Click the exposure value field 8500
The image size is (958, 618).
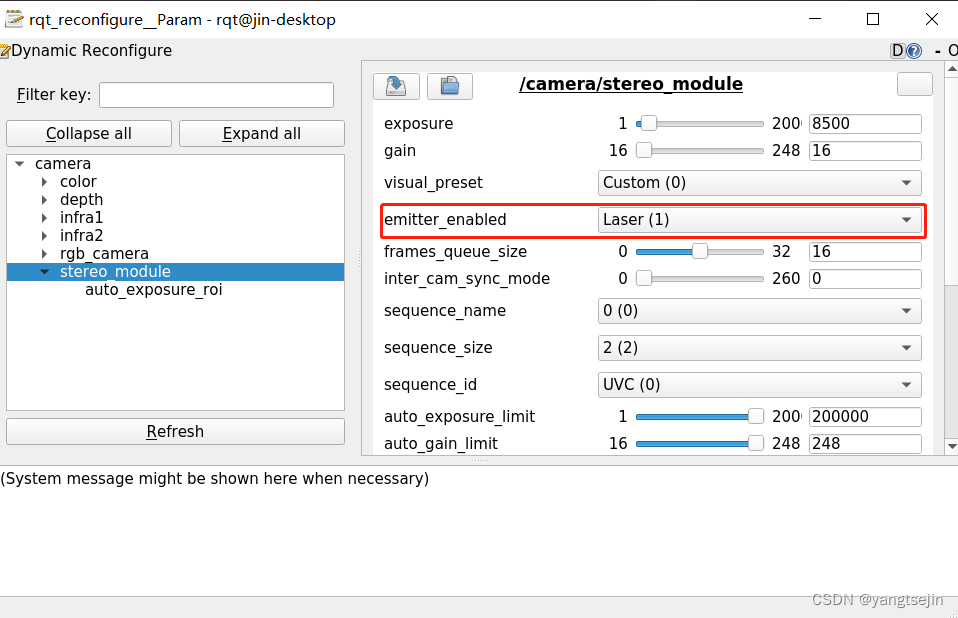(865, 124)
